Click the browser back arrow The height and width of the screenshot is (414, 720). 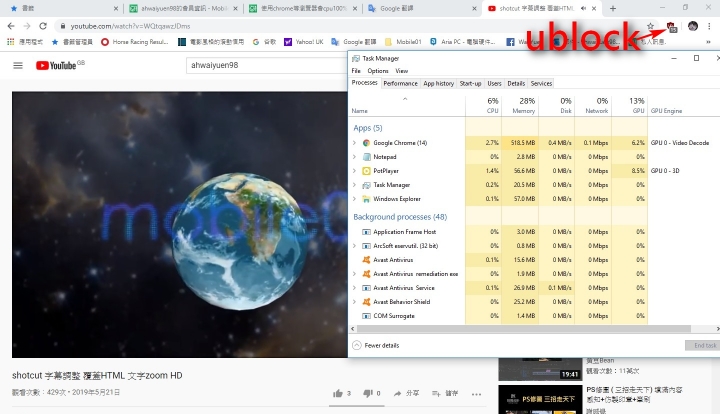point(11,26)
